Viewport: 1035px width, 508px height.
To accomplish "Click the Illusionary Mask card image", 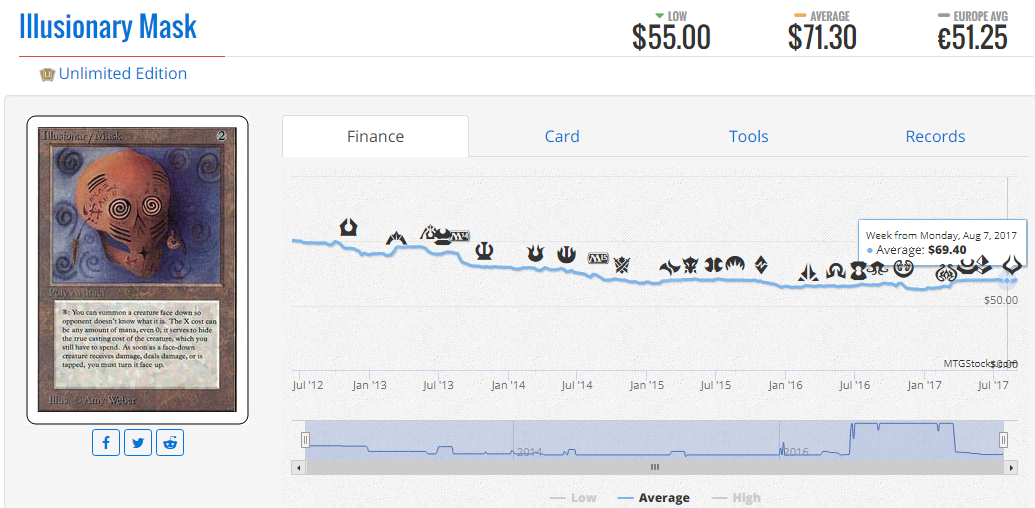I will (x=137, y=270).
